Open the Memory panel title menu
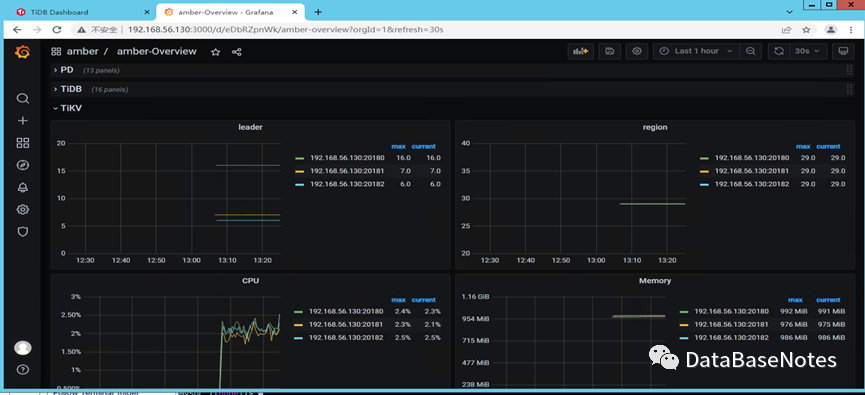Screen dimensions: 865x395 (655, 281)
